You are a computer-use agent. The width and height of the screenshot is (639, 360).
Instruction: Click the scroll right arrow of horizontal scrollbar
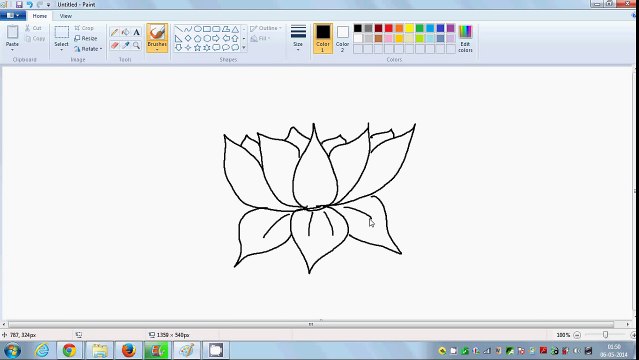point(628,325)
